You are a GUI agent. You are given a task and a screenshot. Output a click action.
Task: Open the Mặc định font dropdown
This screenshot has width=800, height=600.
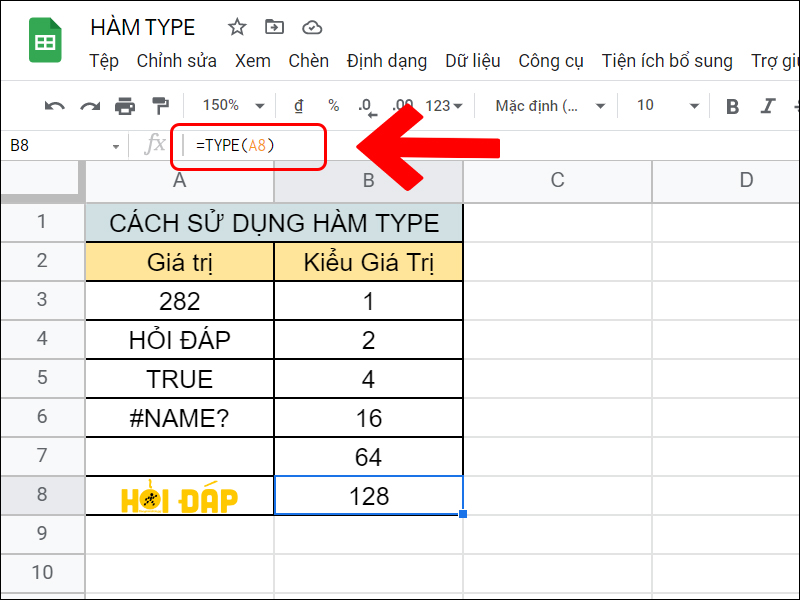click(x=549, y=106)
